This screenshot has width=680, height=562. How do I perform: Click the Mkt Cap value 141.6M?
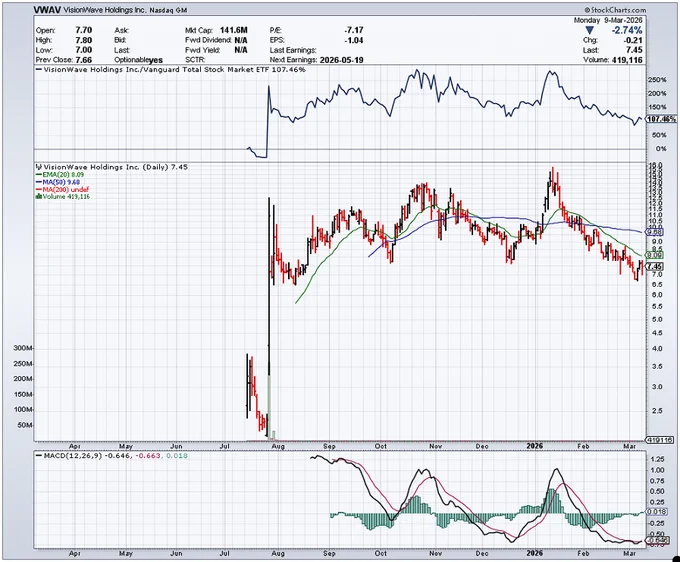click(234, 30)
